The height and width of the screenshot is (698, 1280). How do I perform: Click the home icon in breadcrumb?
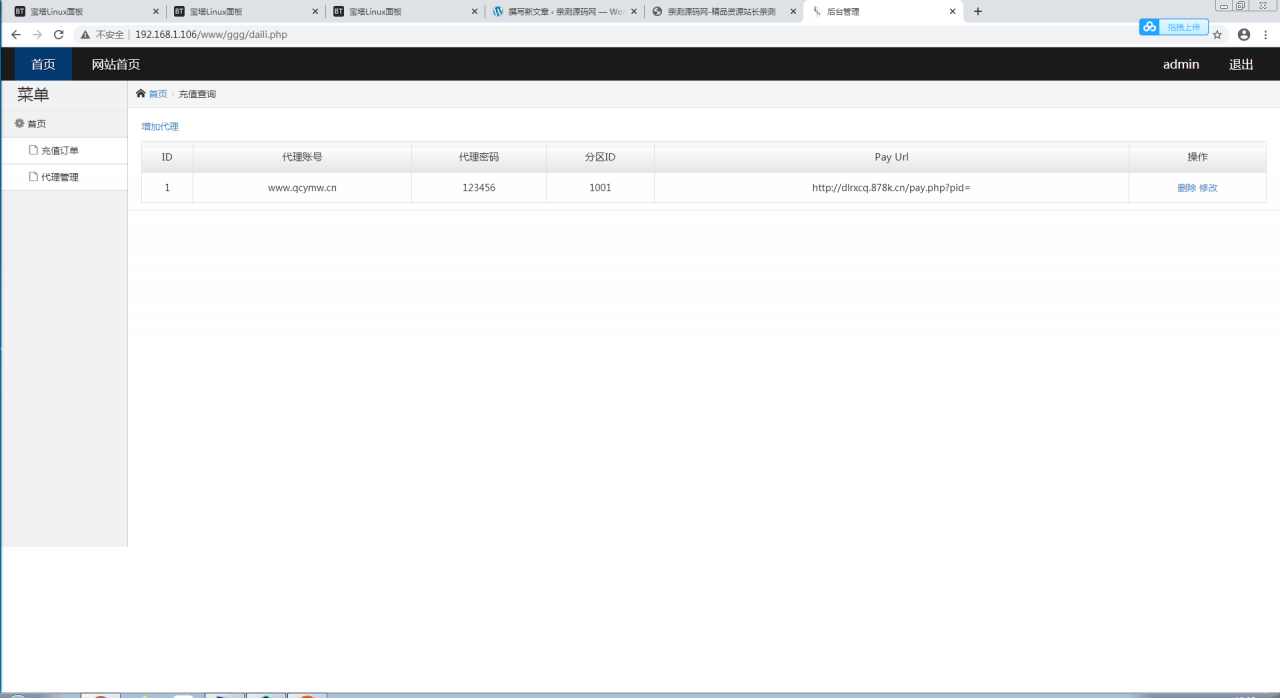pyautogui.click(x=141, y=94)
